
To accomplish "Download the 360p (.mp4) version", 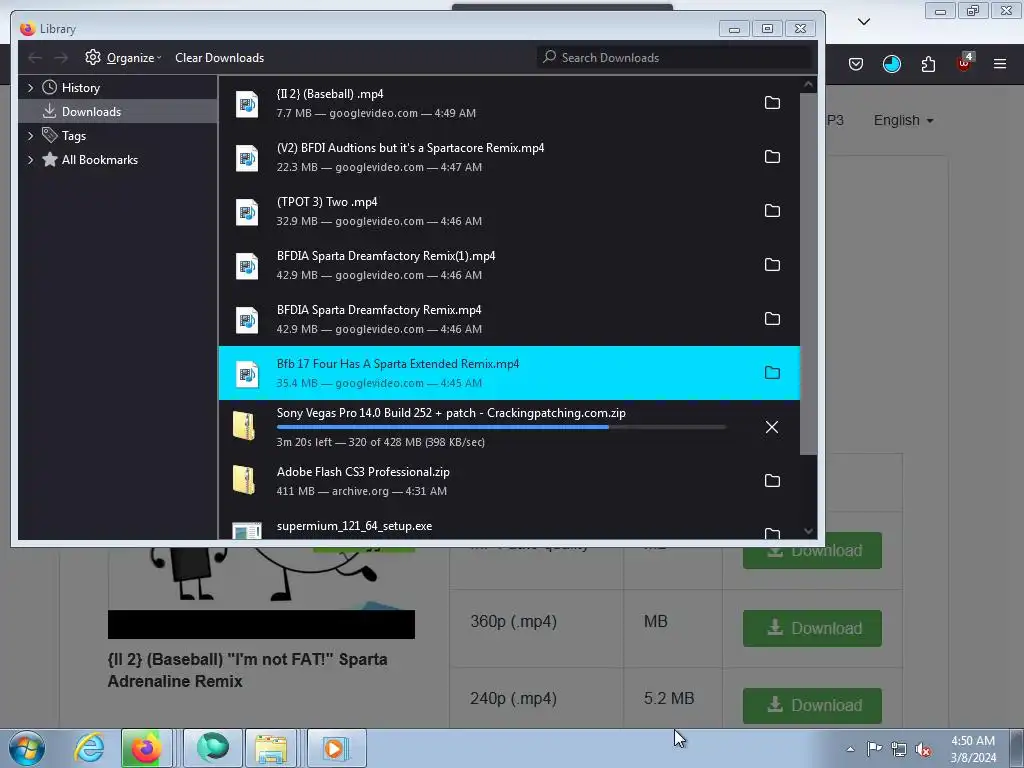I will (812, 628).
